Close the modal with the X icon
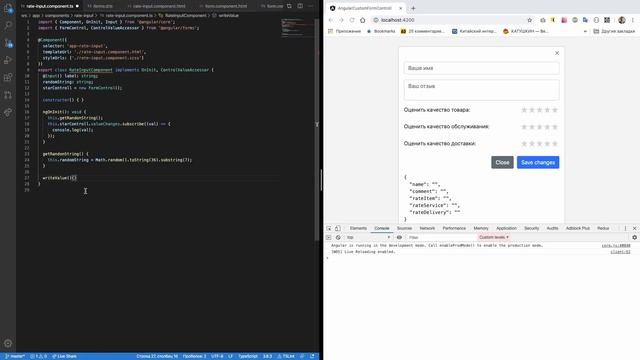 pyautogui.click(x=557, y=53)
